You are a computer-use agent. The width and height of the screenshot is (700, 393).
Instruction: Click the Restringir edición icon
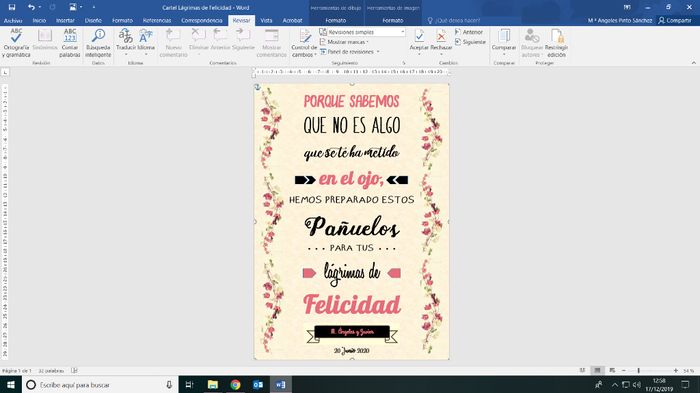(x=556, y=36)
